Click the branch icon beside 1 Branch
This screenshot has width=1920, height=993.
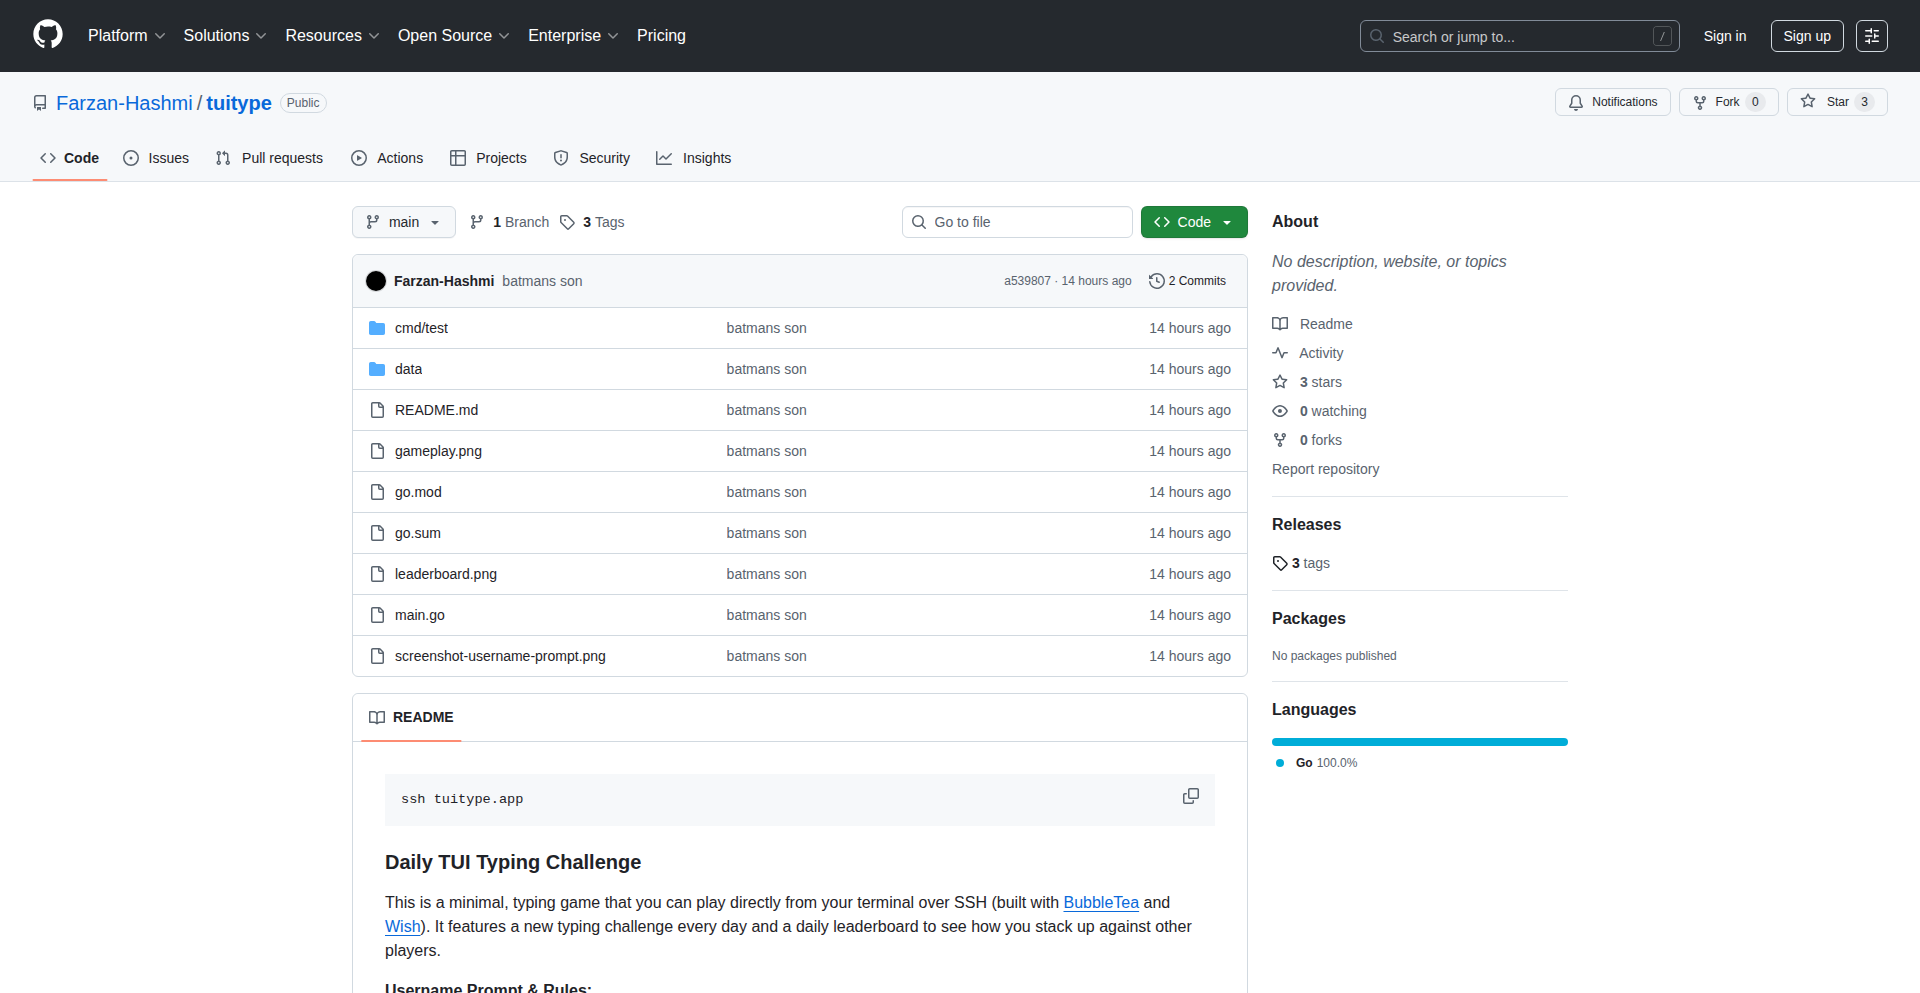tap(477, 222)
